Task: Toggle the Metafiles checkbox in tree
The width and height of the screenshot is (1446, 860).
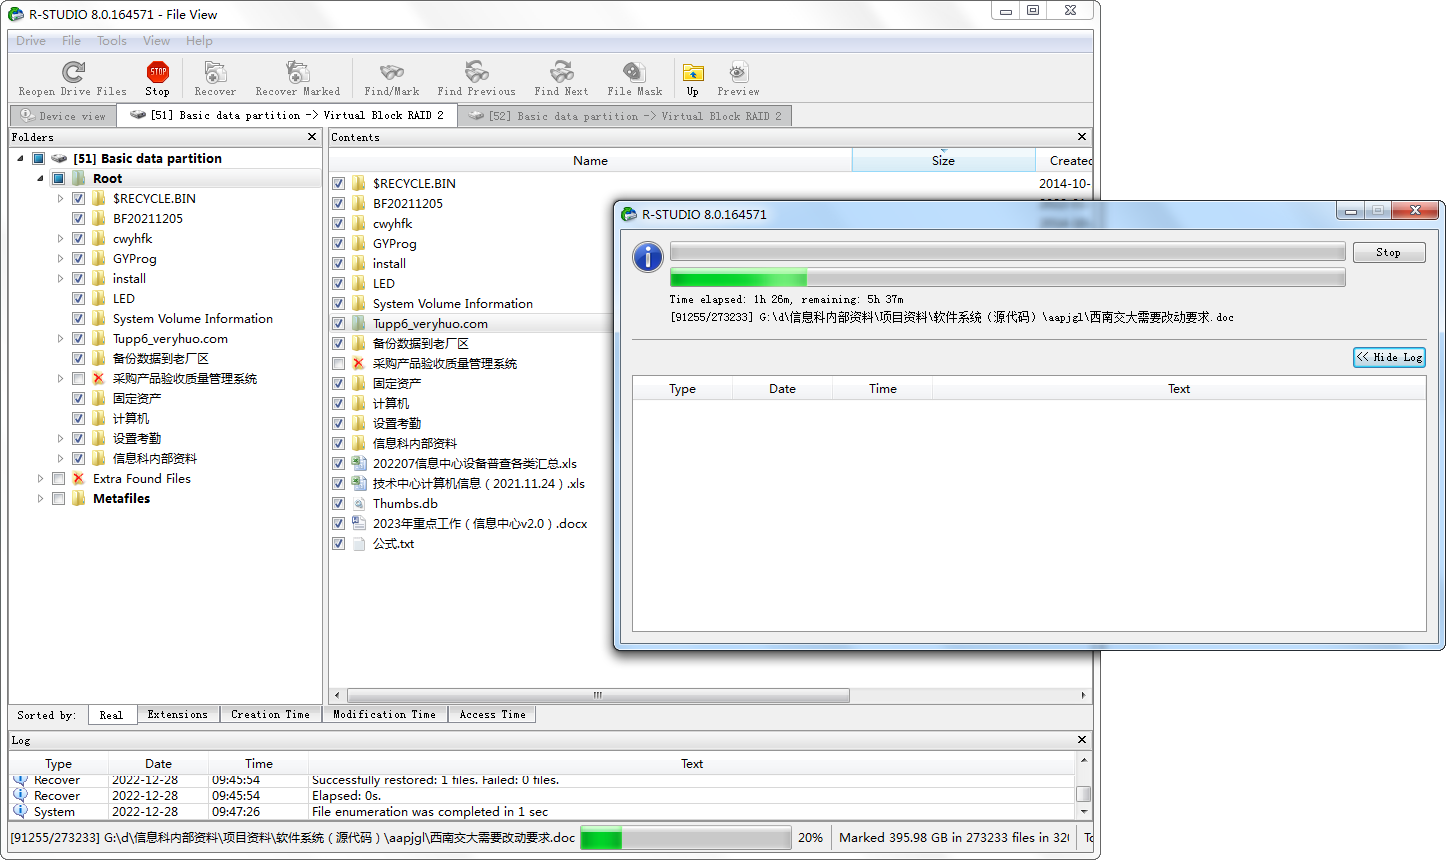Action: pyautogui.click(x=58, y=498)
